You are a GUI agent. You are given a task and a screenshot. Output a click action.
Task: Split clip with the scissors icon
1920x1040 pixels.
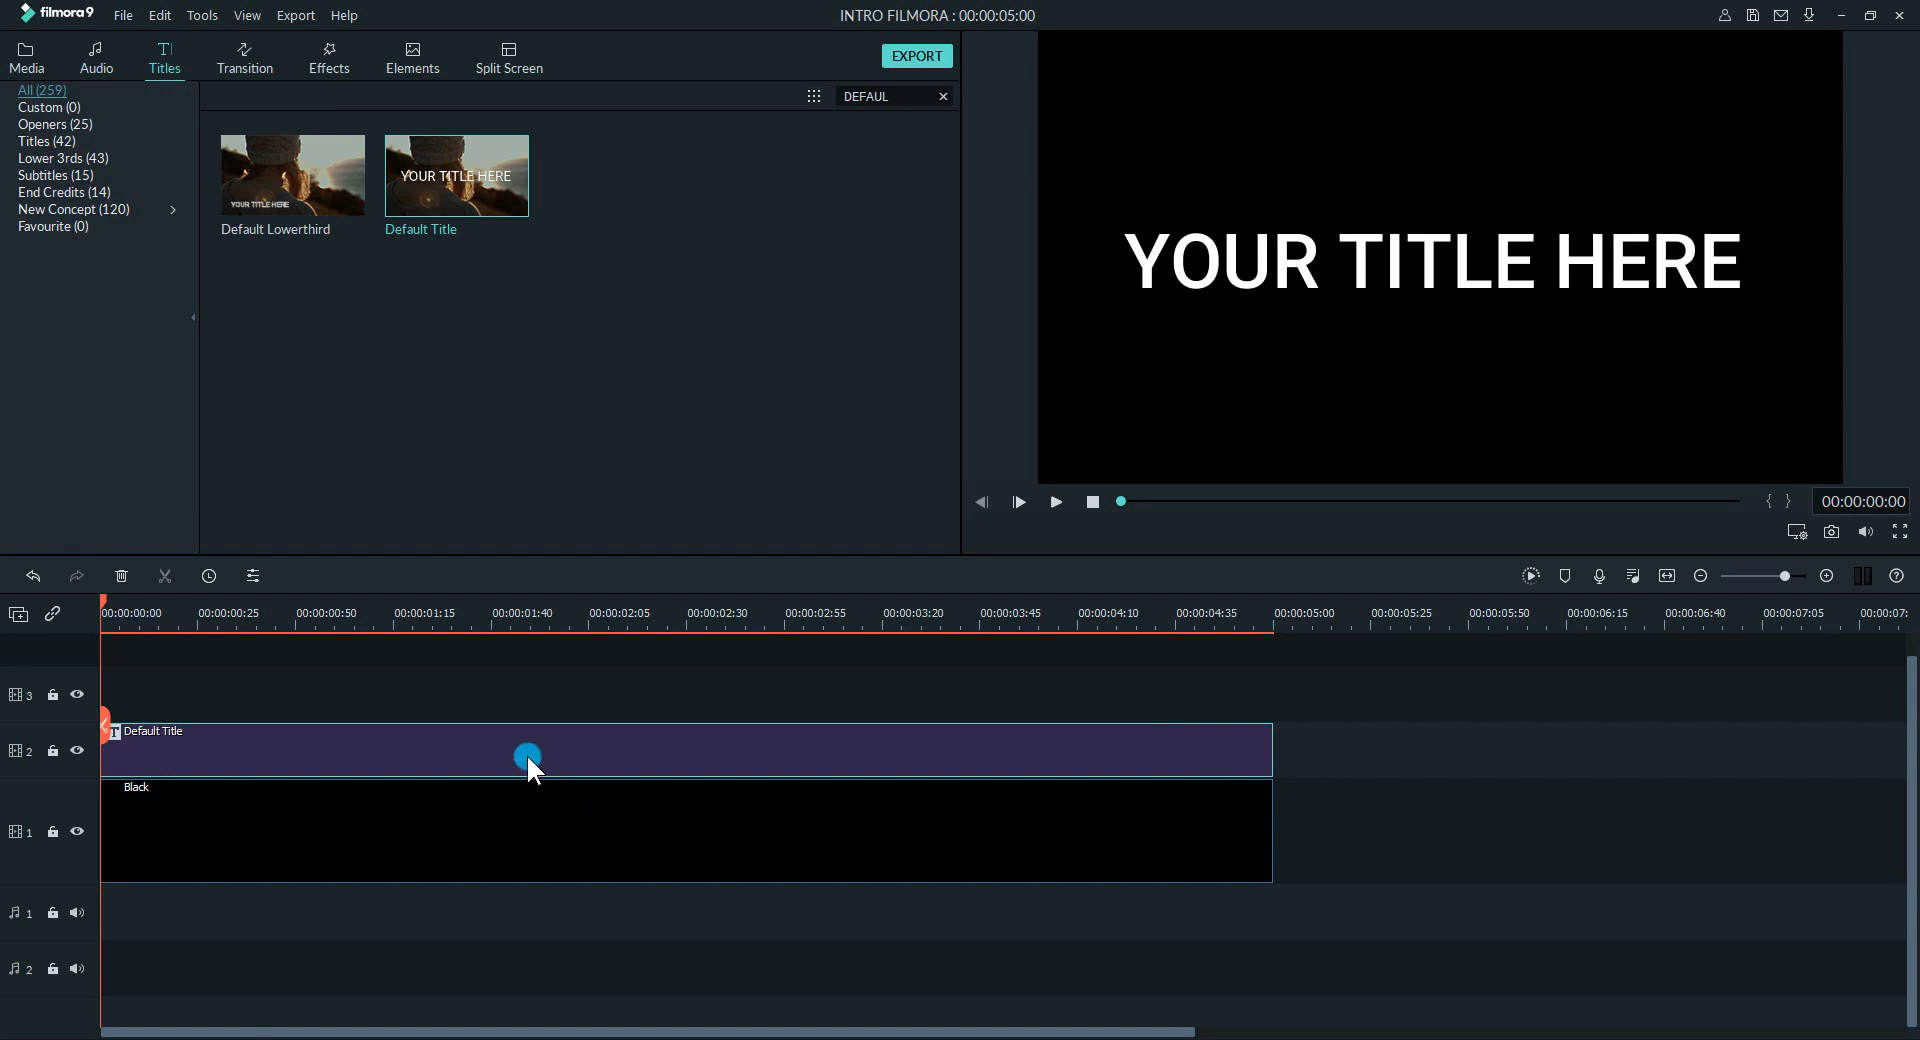click(x=165, y=576)
